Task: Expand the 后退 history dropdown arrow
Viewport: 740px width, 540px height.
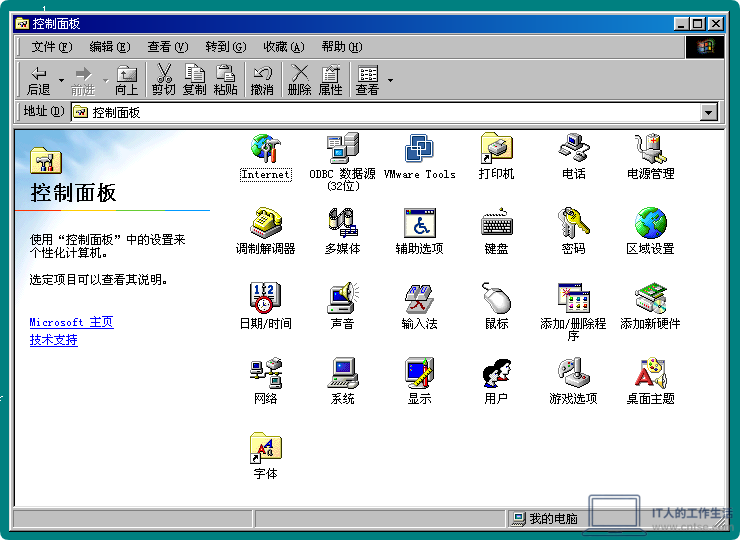Action: (61, 80)
